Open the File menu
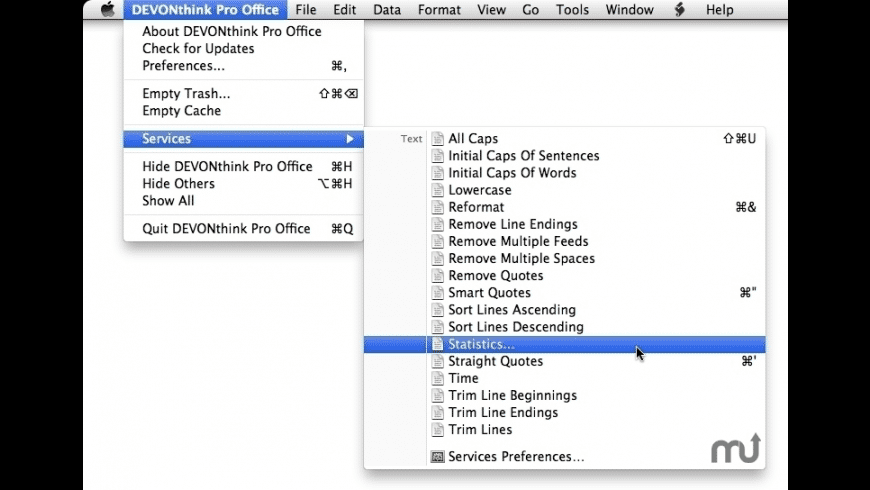The height and width of the screenshot is (490, 870). pyautogui.click(x=306, y=10)
